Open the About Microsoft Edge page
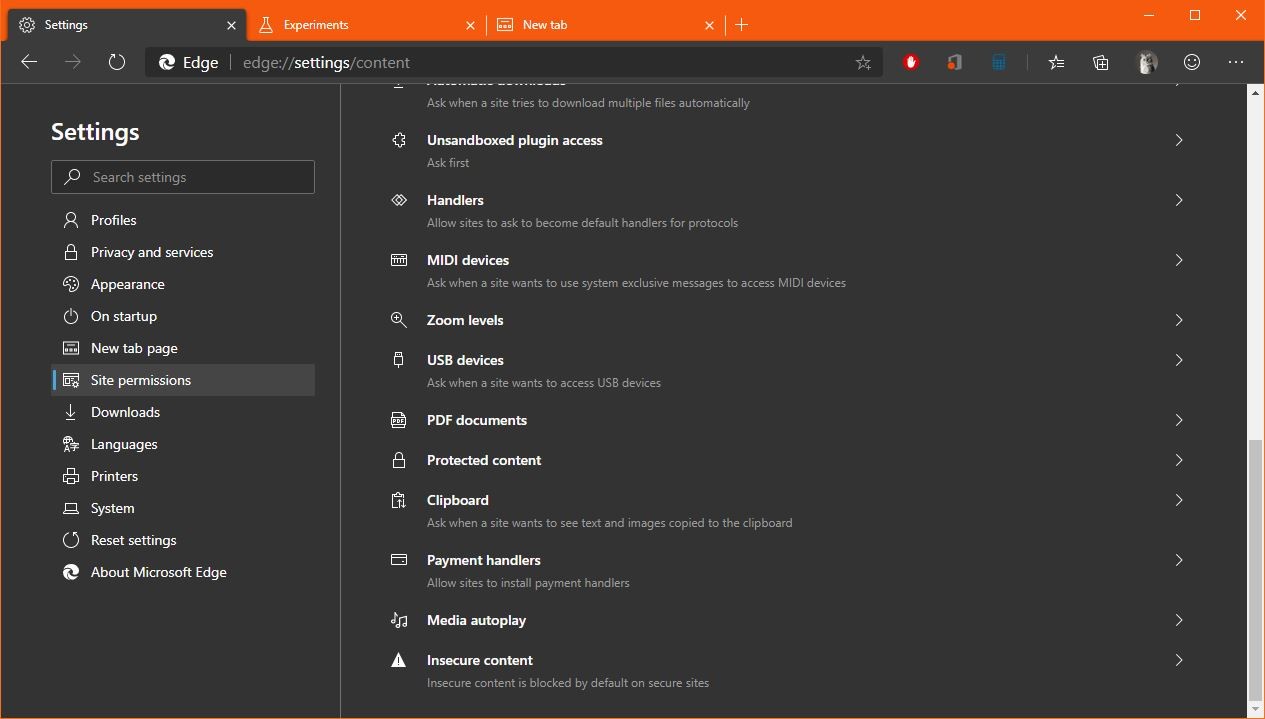Viewport: 1265px width, 719px height. tap(158, 571)
